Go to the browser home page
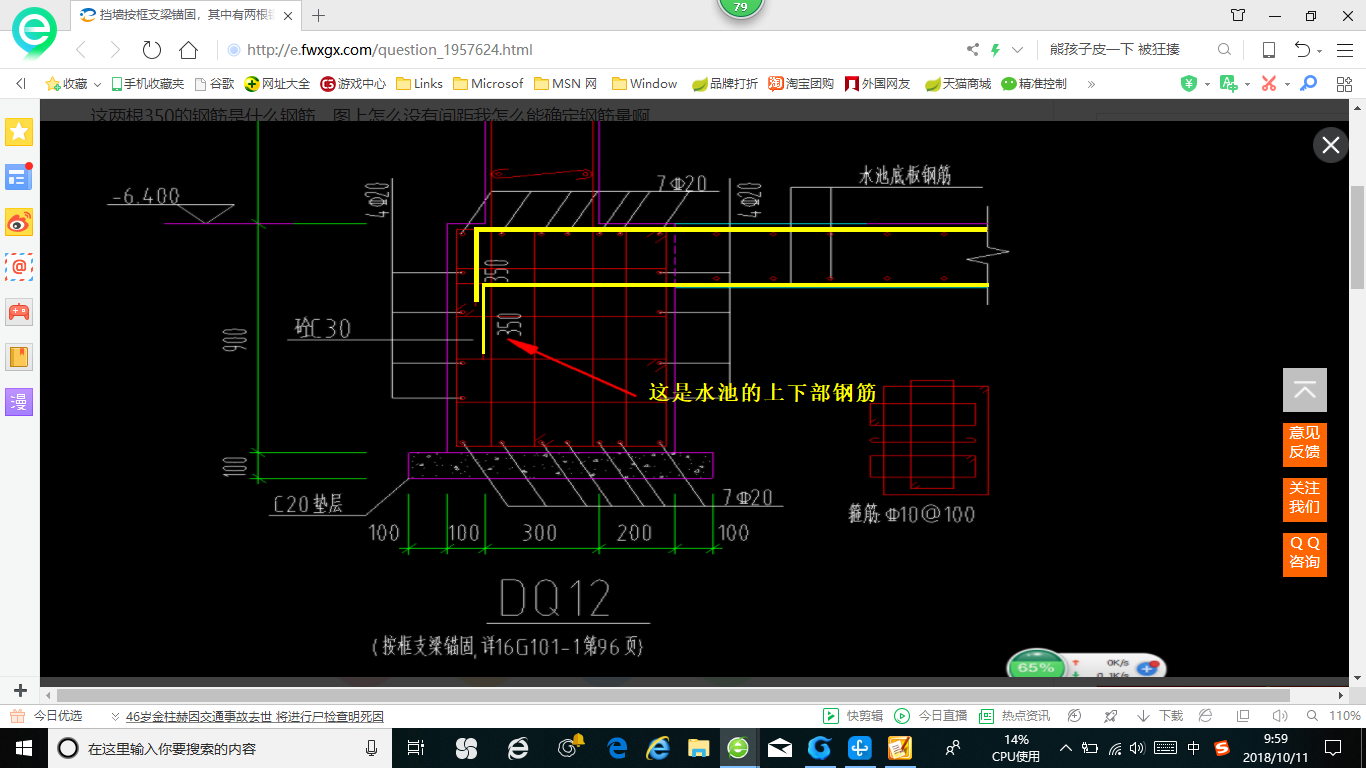The width and height of the screenshot is (1366, 768). [188, 50]
